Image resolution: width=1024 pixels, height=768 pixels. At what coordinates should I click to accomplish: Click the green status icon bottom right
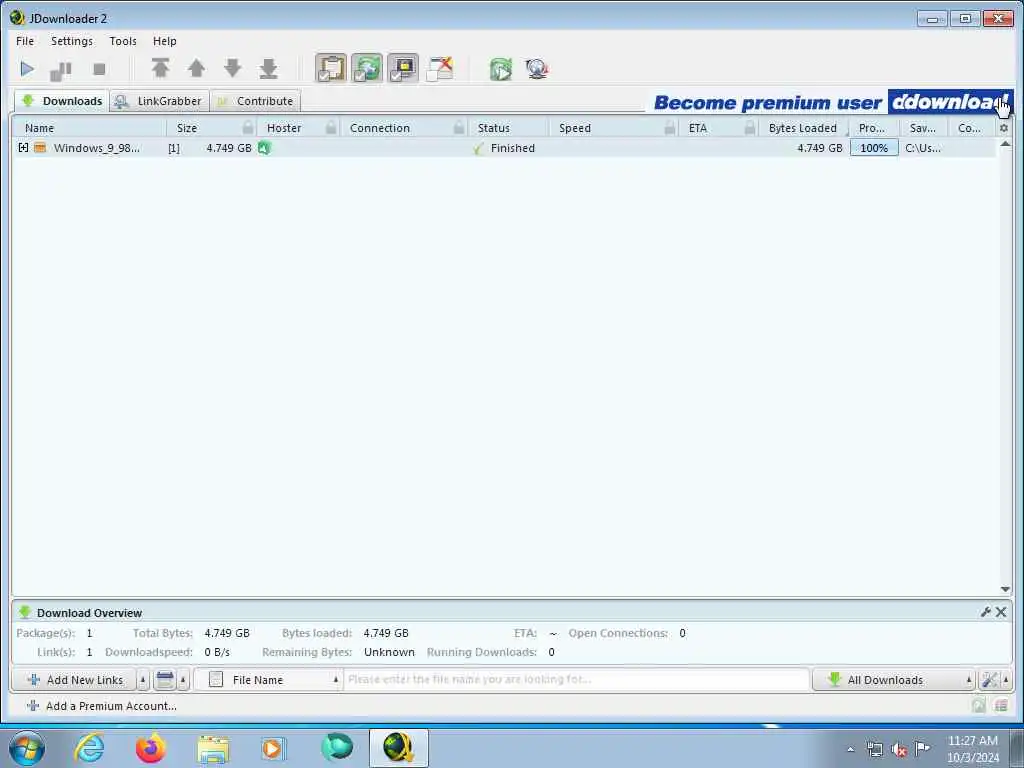tap(978, 705)
